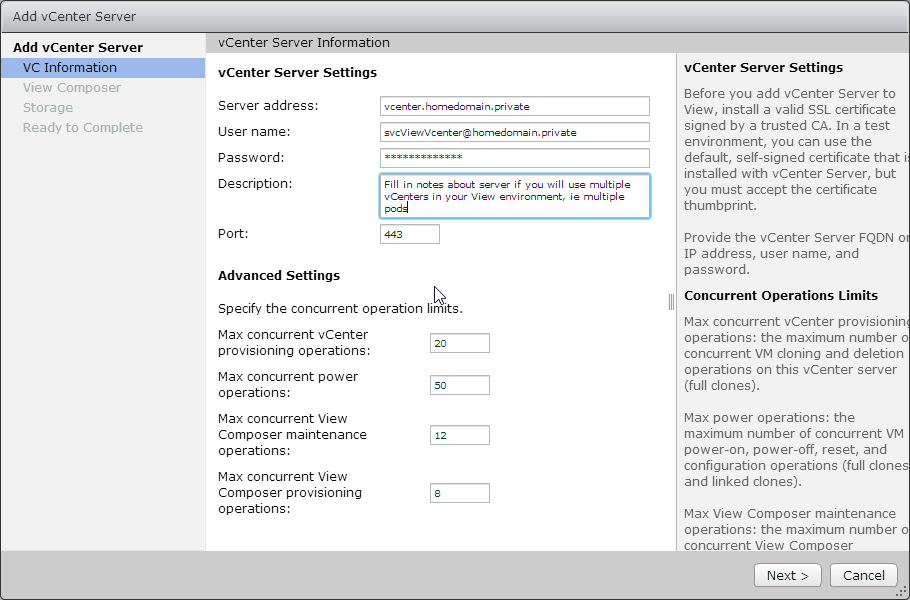Click the Port number field

[410, 234]
